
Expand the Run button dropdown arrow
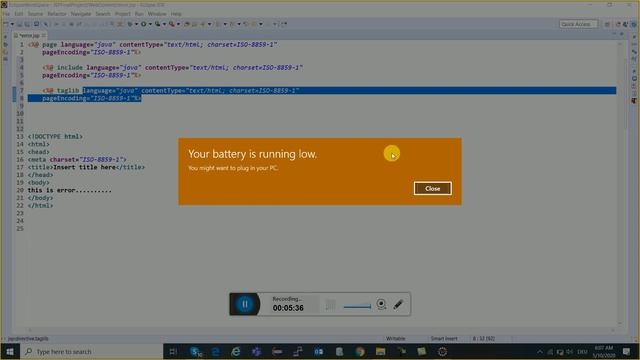click(150, 24)
